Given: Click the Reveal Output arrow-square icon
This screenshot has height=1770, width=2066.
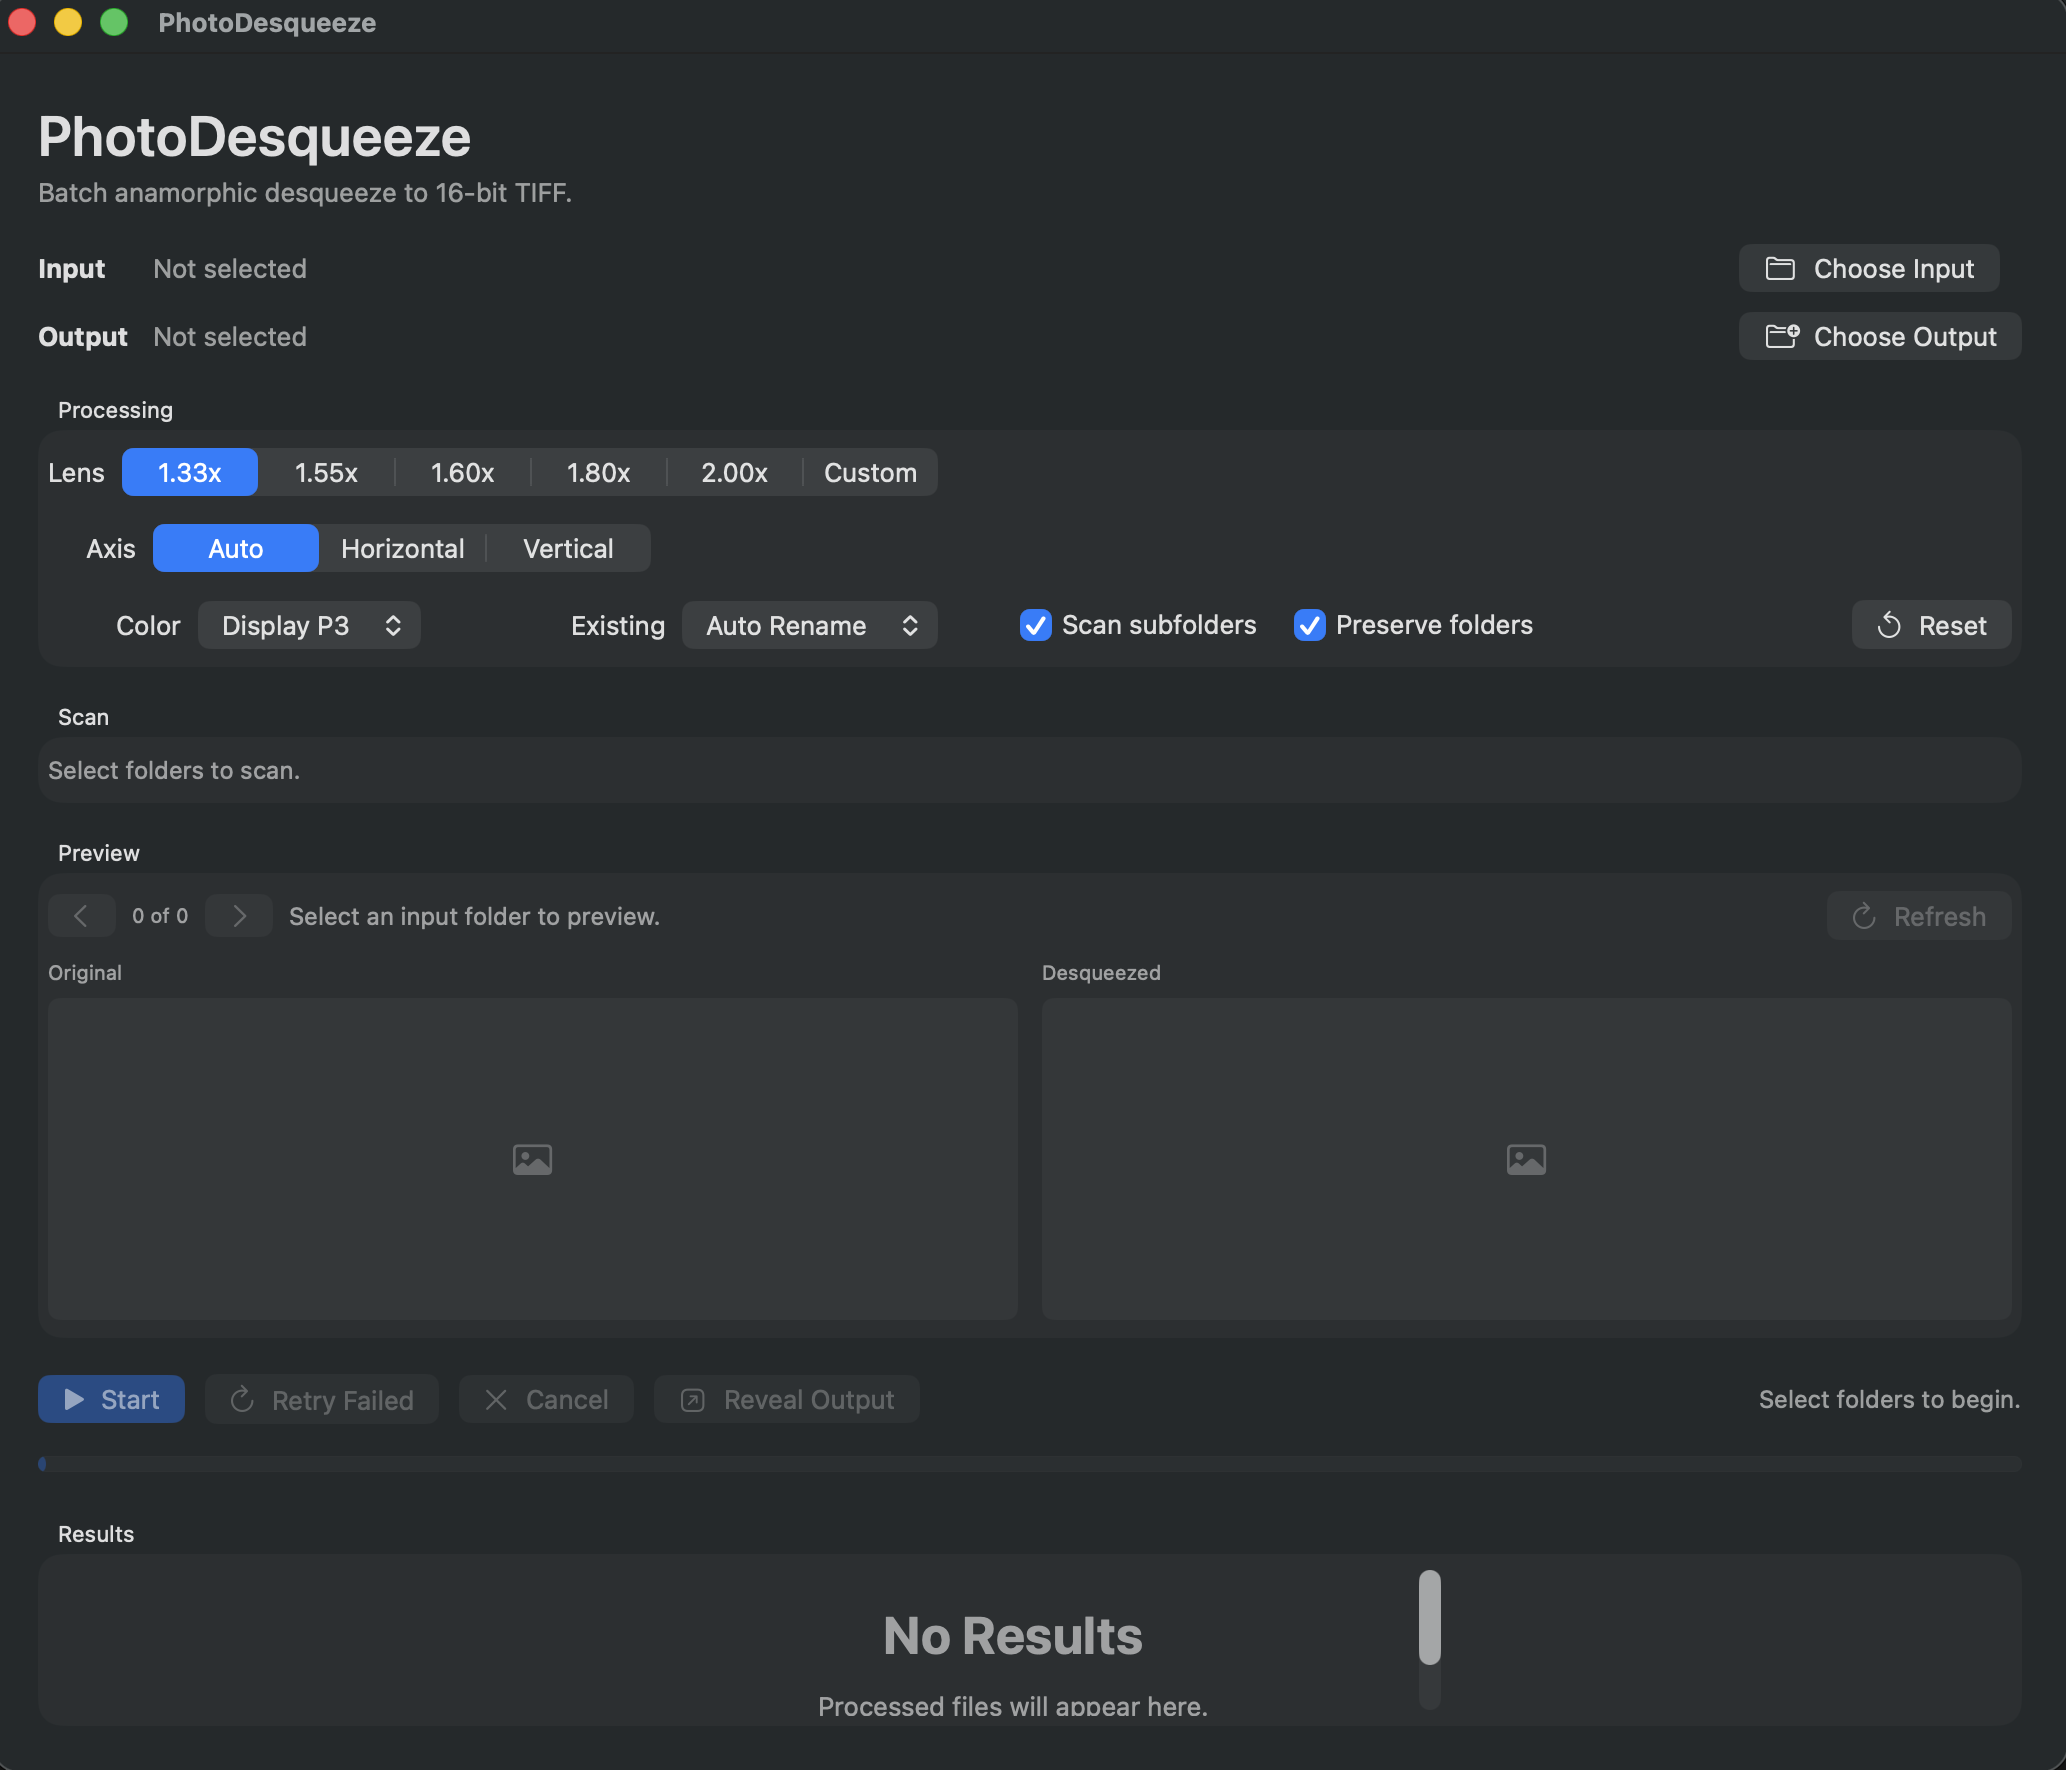Looking at the screenshot, I should pyautogui.click(x=693, y=1400).
